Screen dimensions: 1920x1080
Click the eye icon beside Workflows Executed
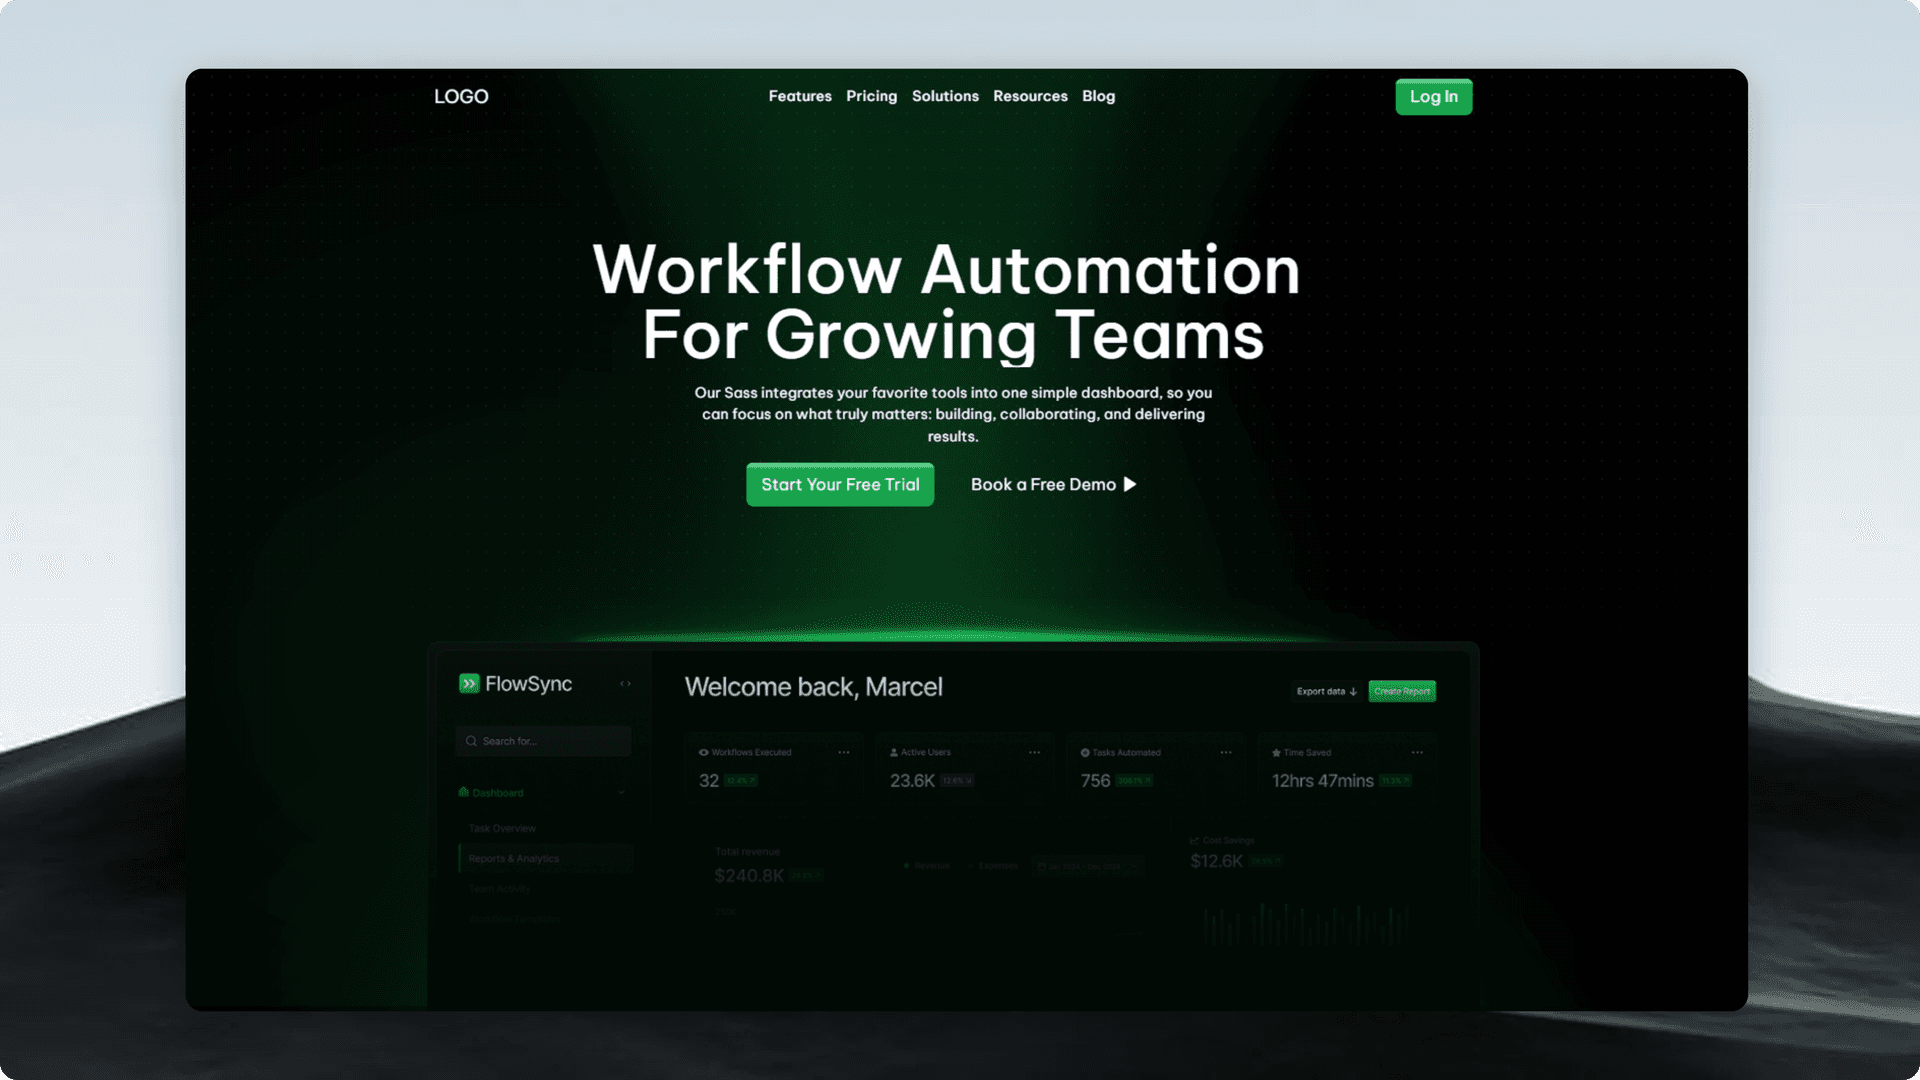click(702, 752)
